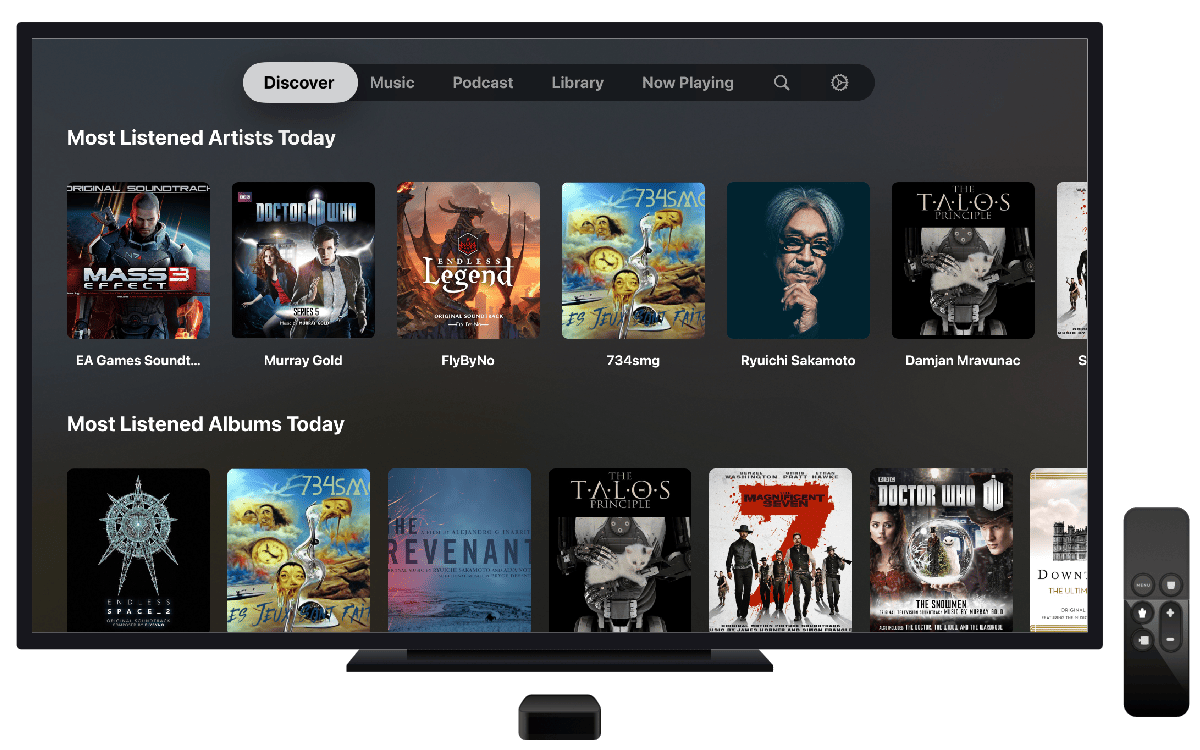
Task: Click the "Murray Gold" artist name
Action: click(304, 360)
